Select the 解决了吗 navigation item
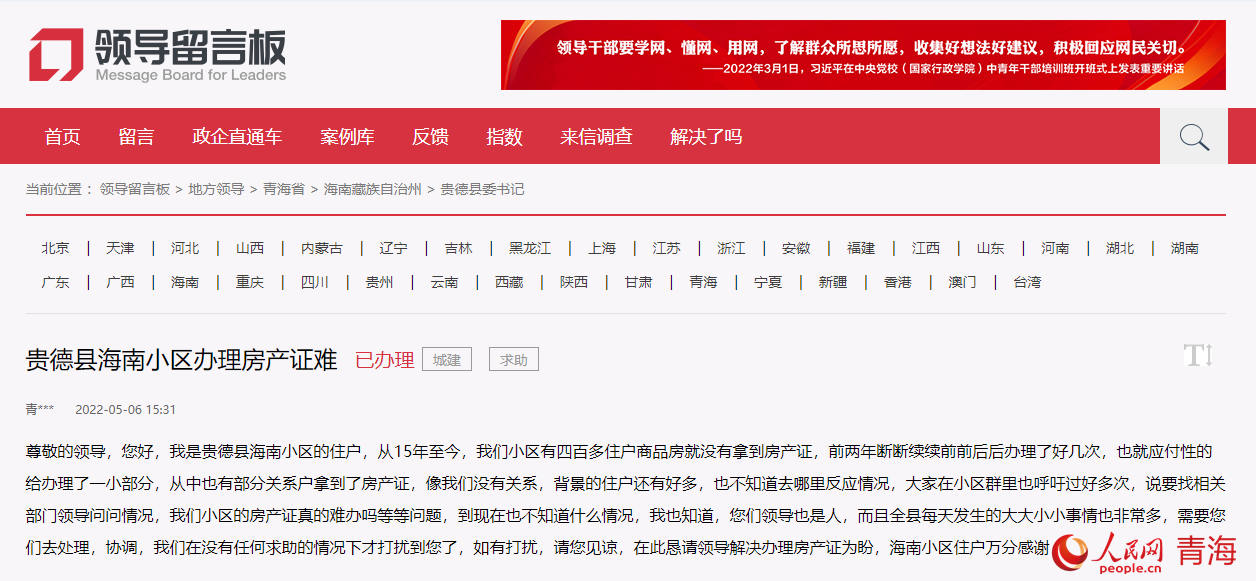 706,137
